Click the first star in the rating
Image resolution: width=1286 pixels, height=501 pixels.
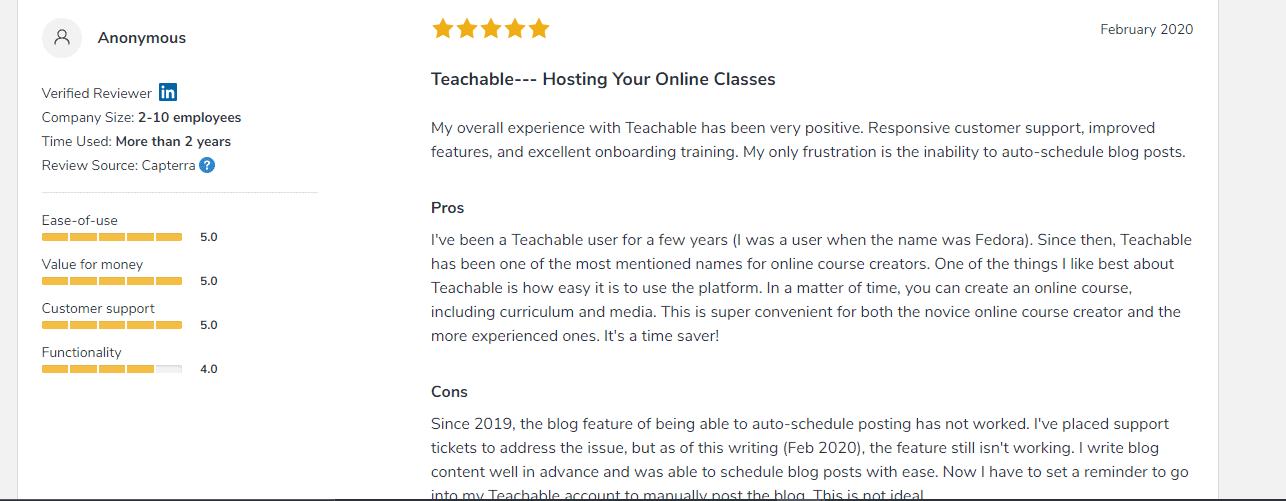click(442, 29)
